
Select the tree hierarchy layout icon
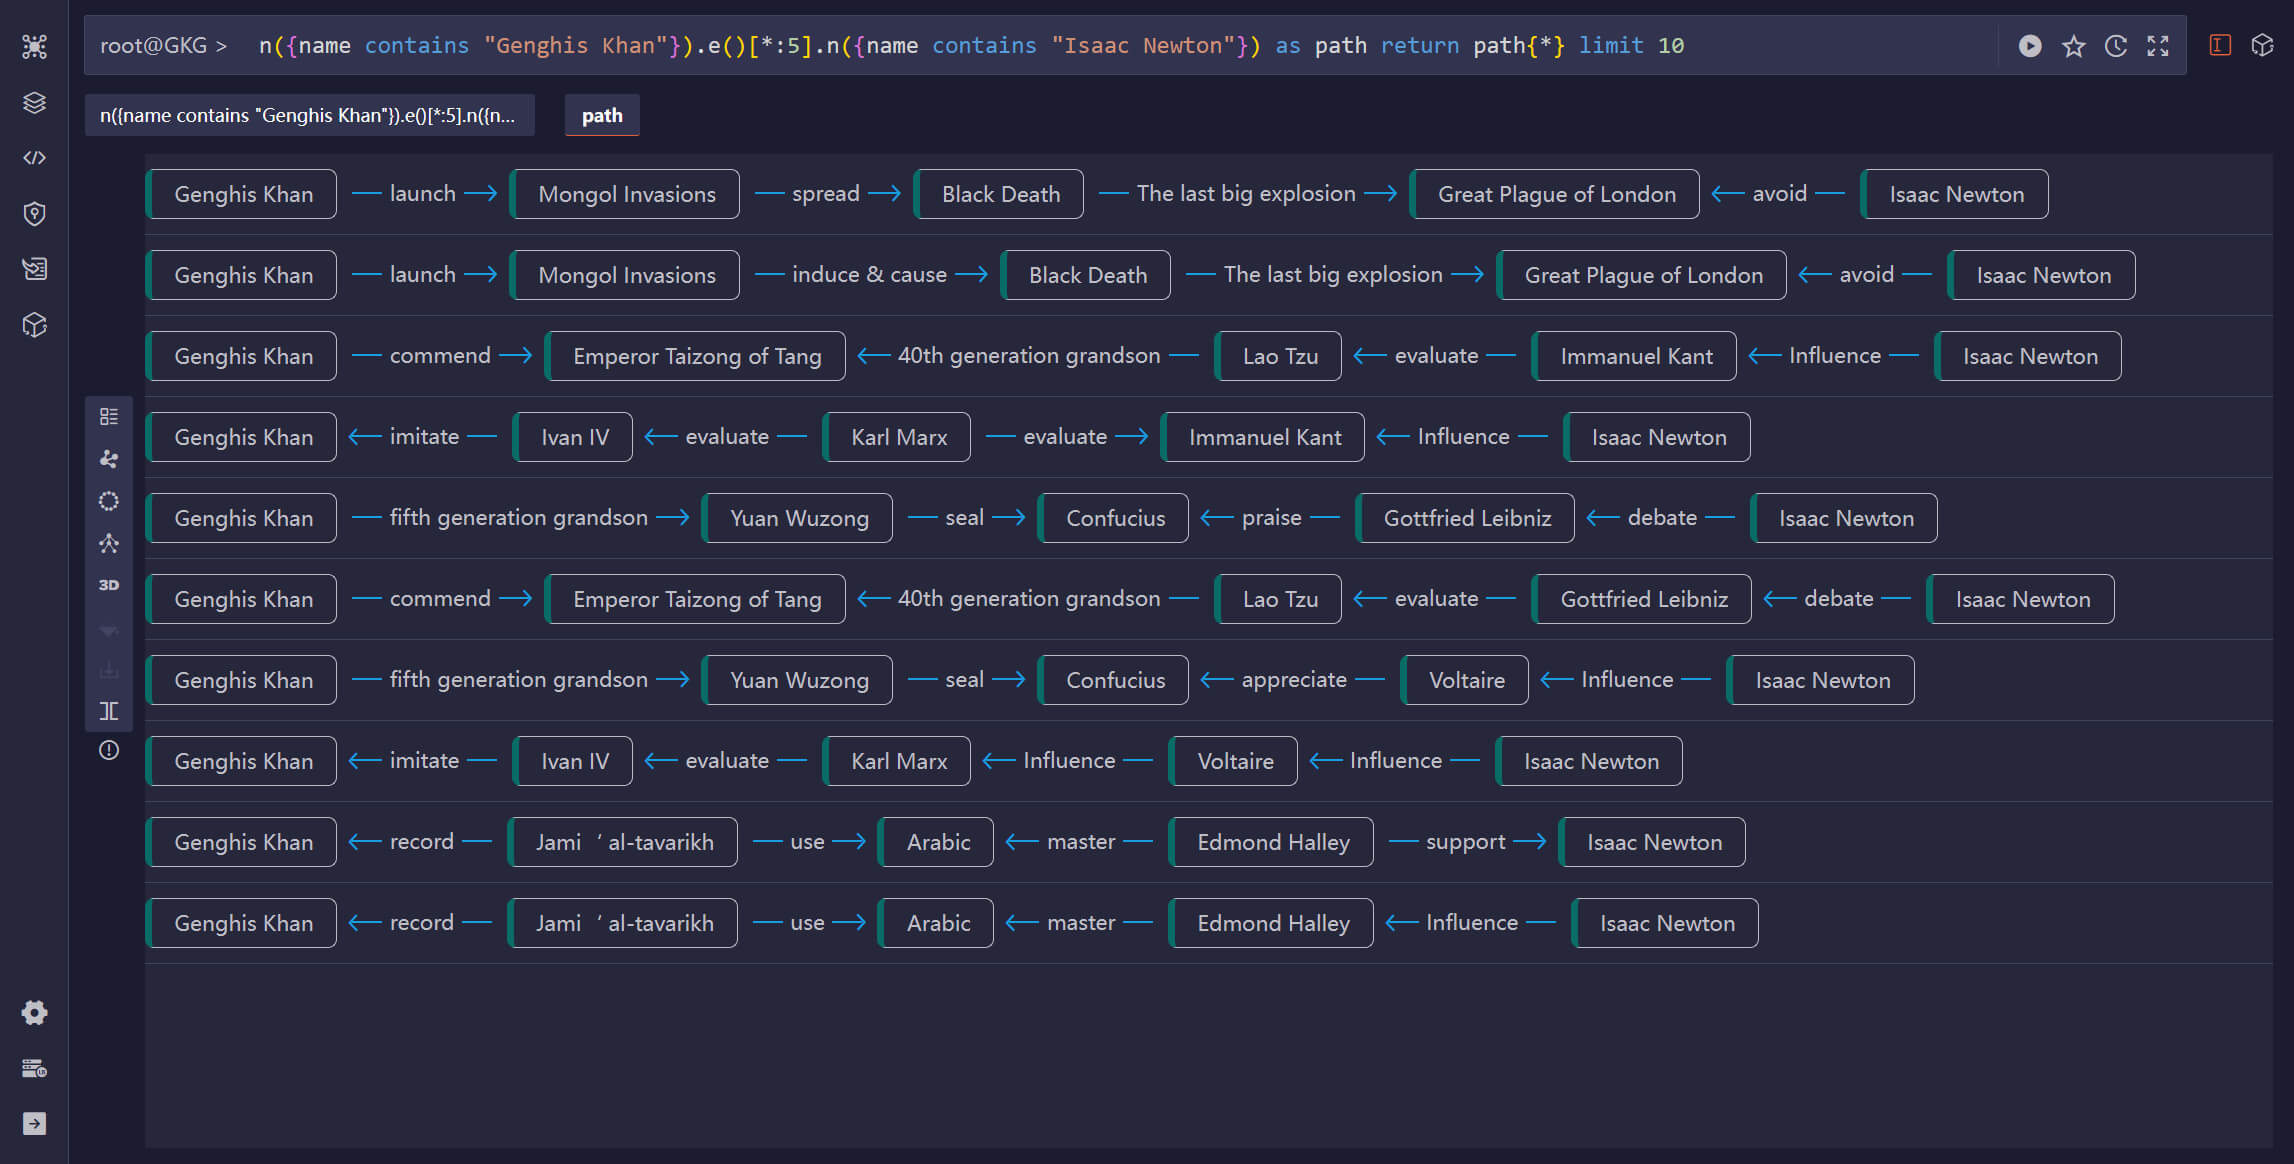click(109, 543)
